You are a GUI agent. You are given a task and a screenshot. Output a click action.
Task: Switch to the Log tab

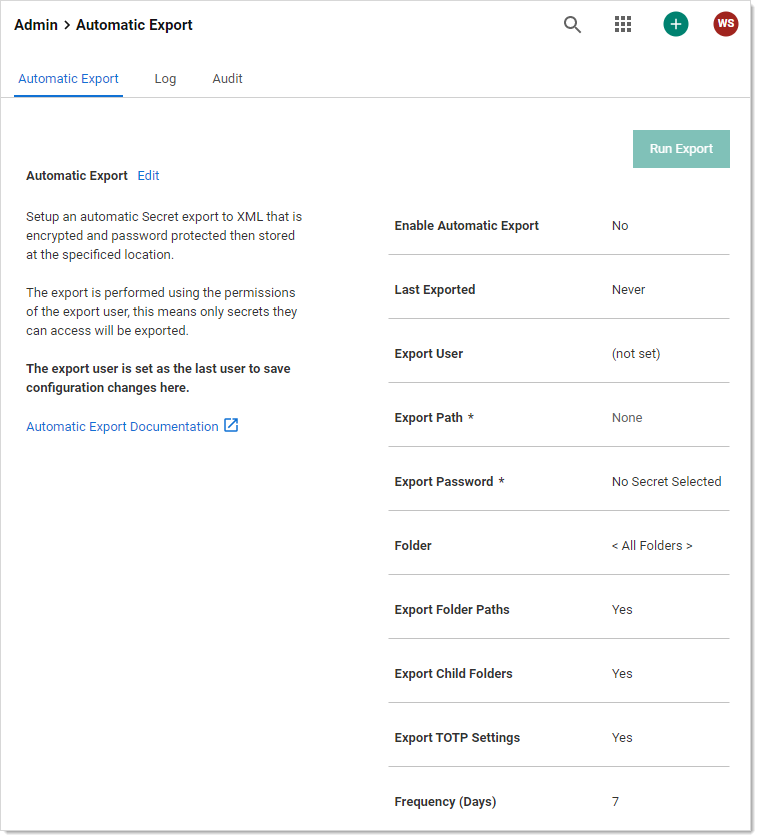[165, 79]
